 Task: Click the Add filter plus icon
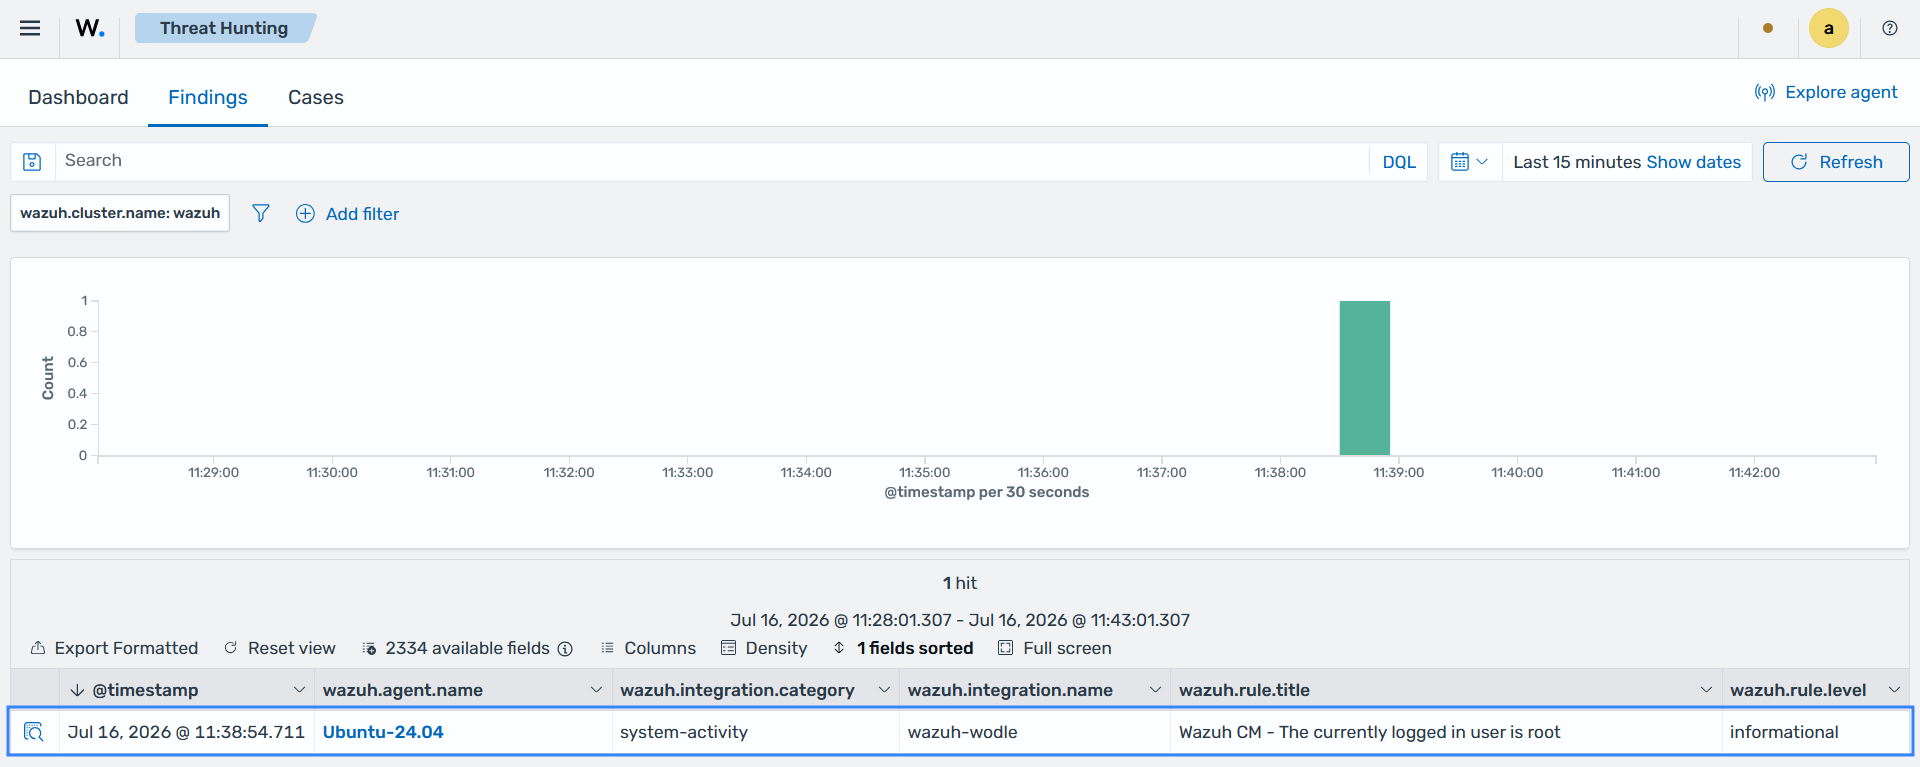[x=305, y=213]
